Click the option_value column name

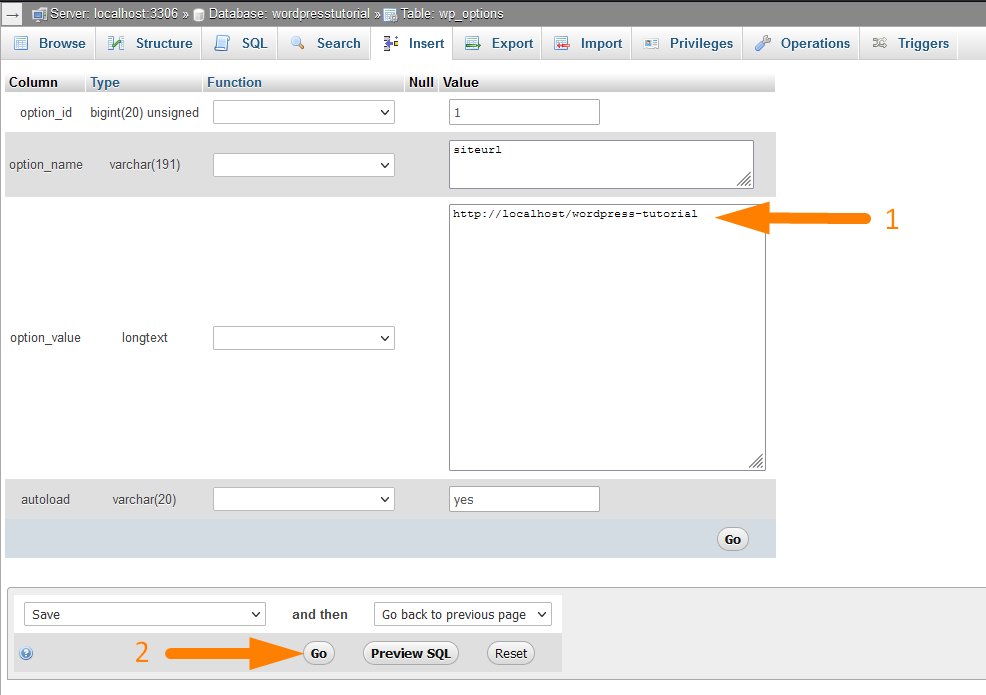pos(45,338)
